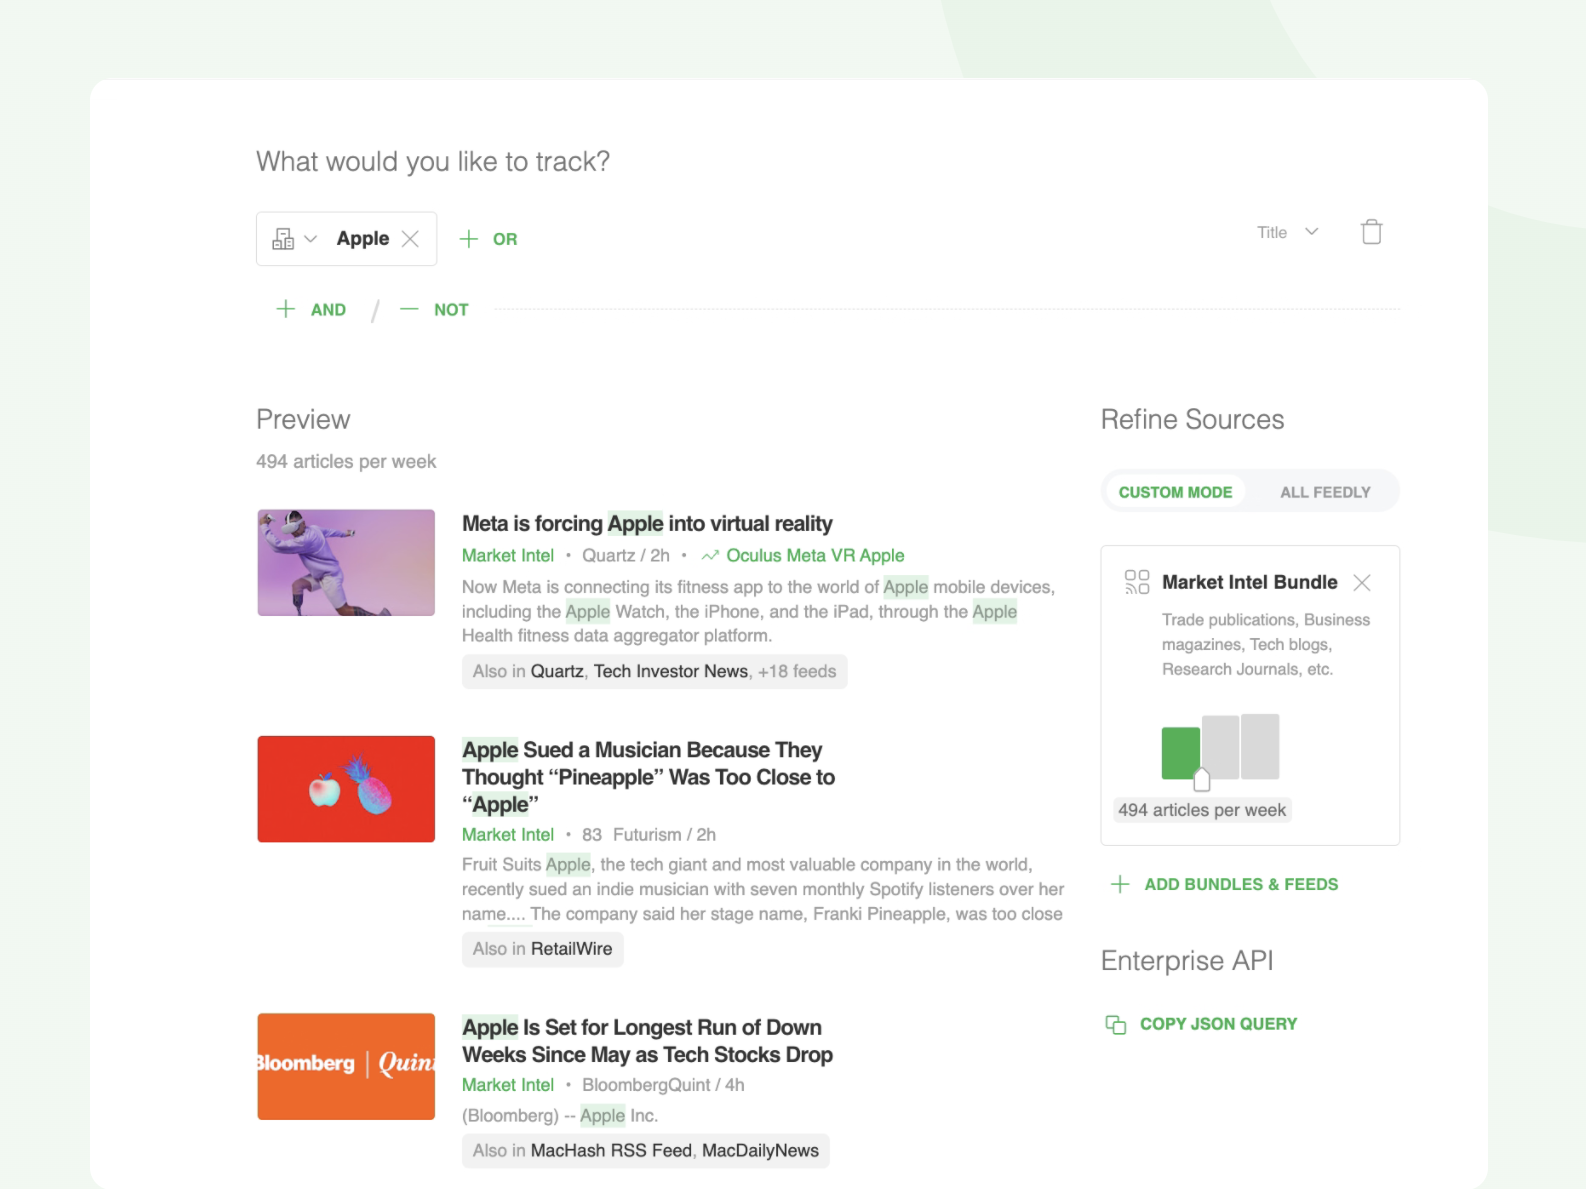Click the copy icon for JSON query
Screen dimensions: 1586x1189
(x=1115, y=1024)
